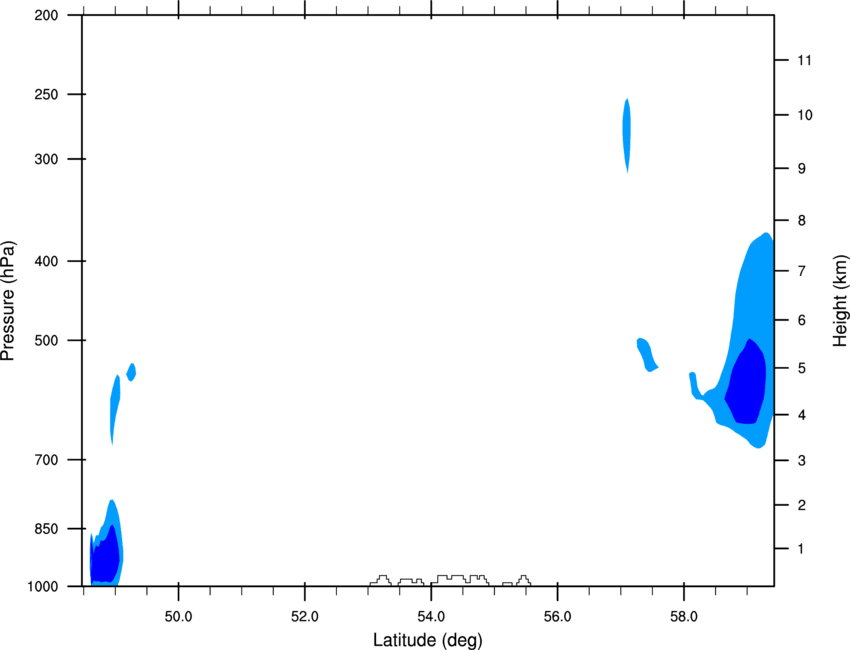Click the thin light blue contour near 250 hPa
The width and height of the screenshot is (850, 650).
tap(627, 136)
